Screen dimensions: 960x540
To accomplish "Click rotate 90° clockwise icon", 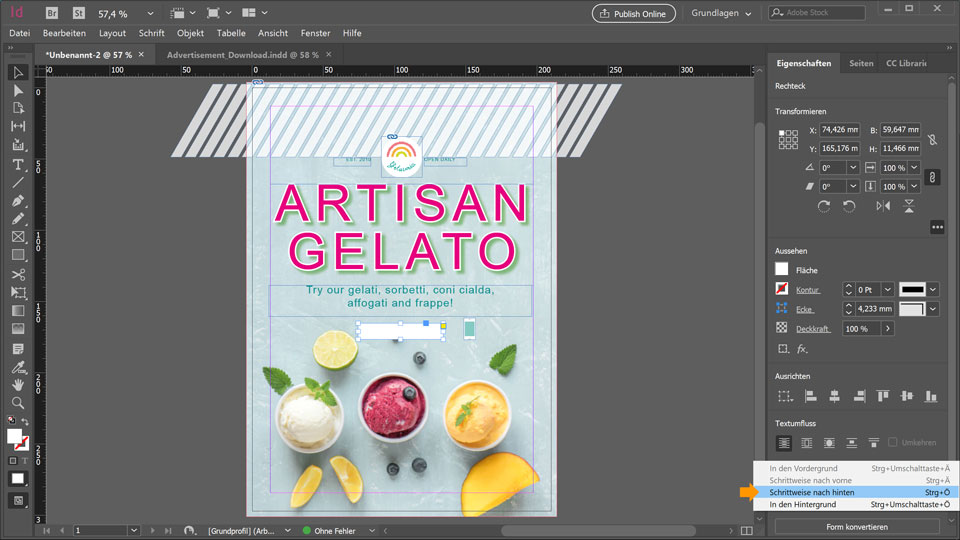I will click(823, 206).
